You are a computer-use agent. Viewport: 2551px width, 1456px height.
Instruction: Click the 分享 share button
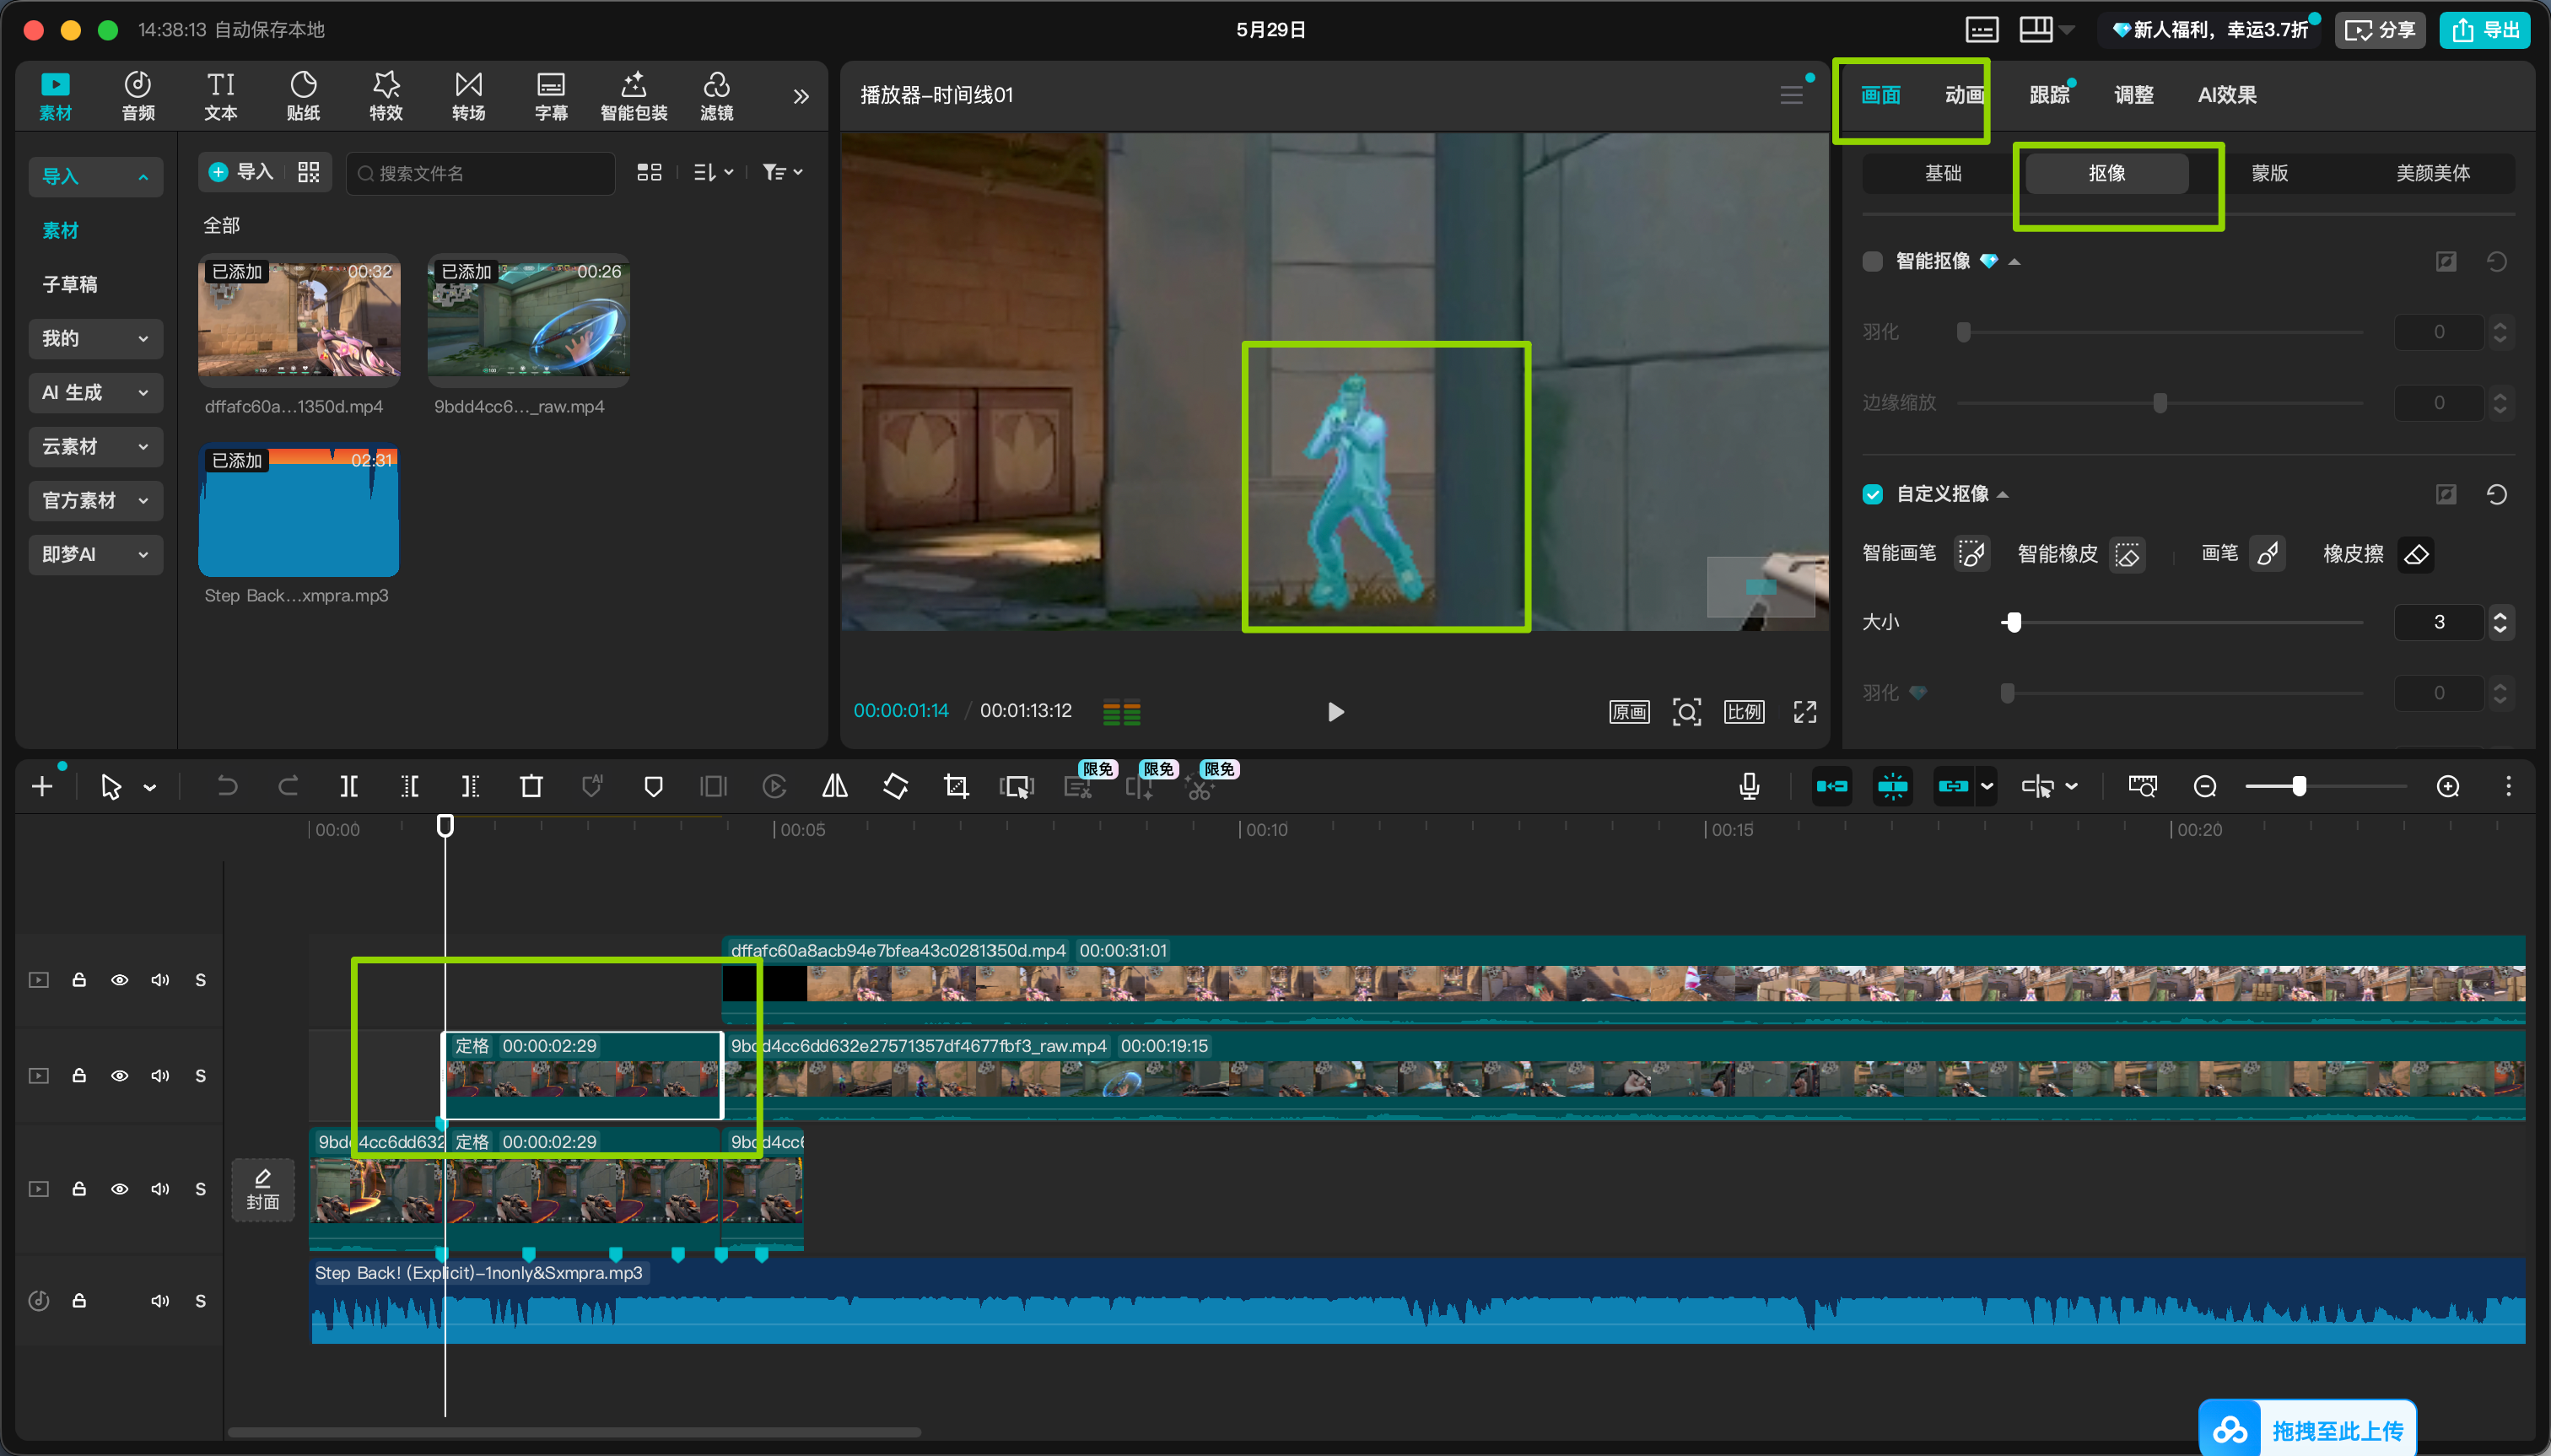[x=2380, y=30]
